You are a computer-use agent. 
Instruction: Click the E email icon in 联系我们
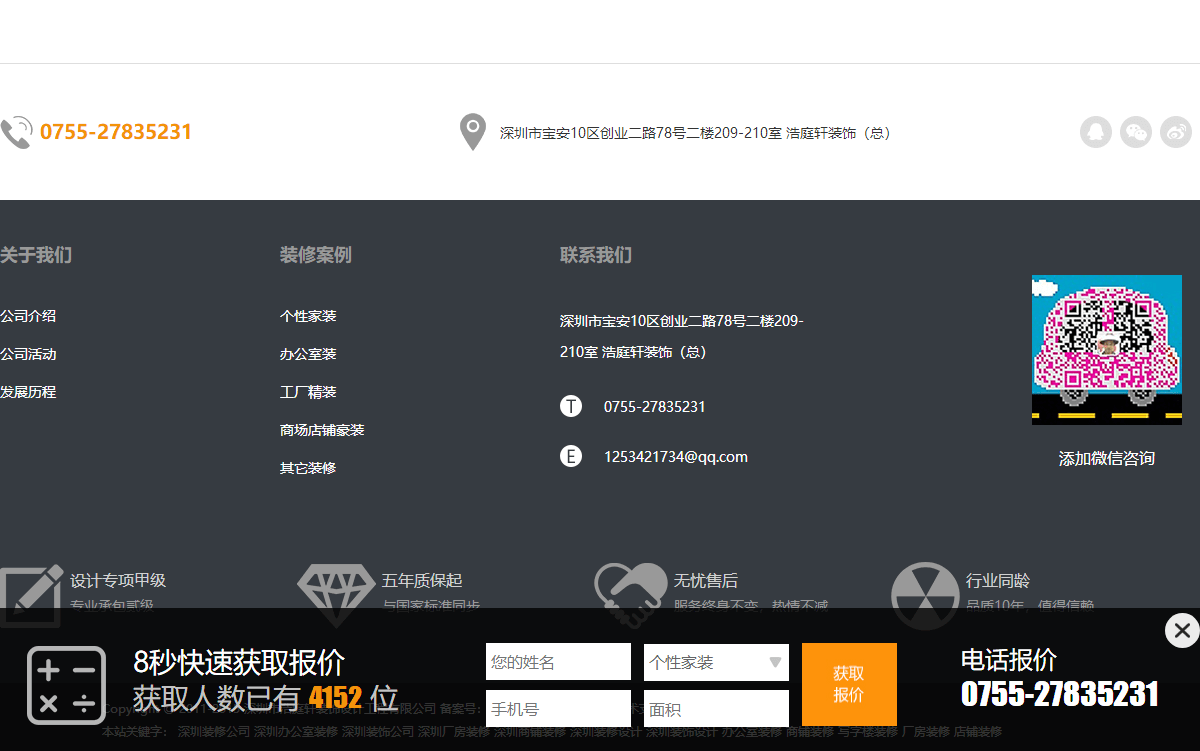pyautogui.click(x=571, y=455)
